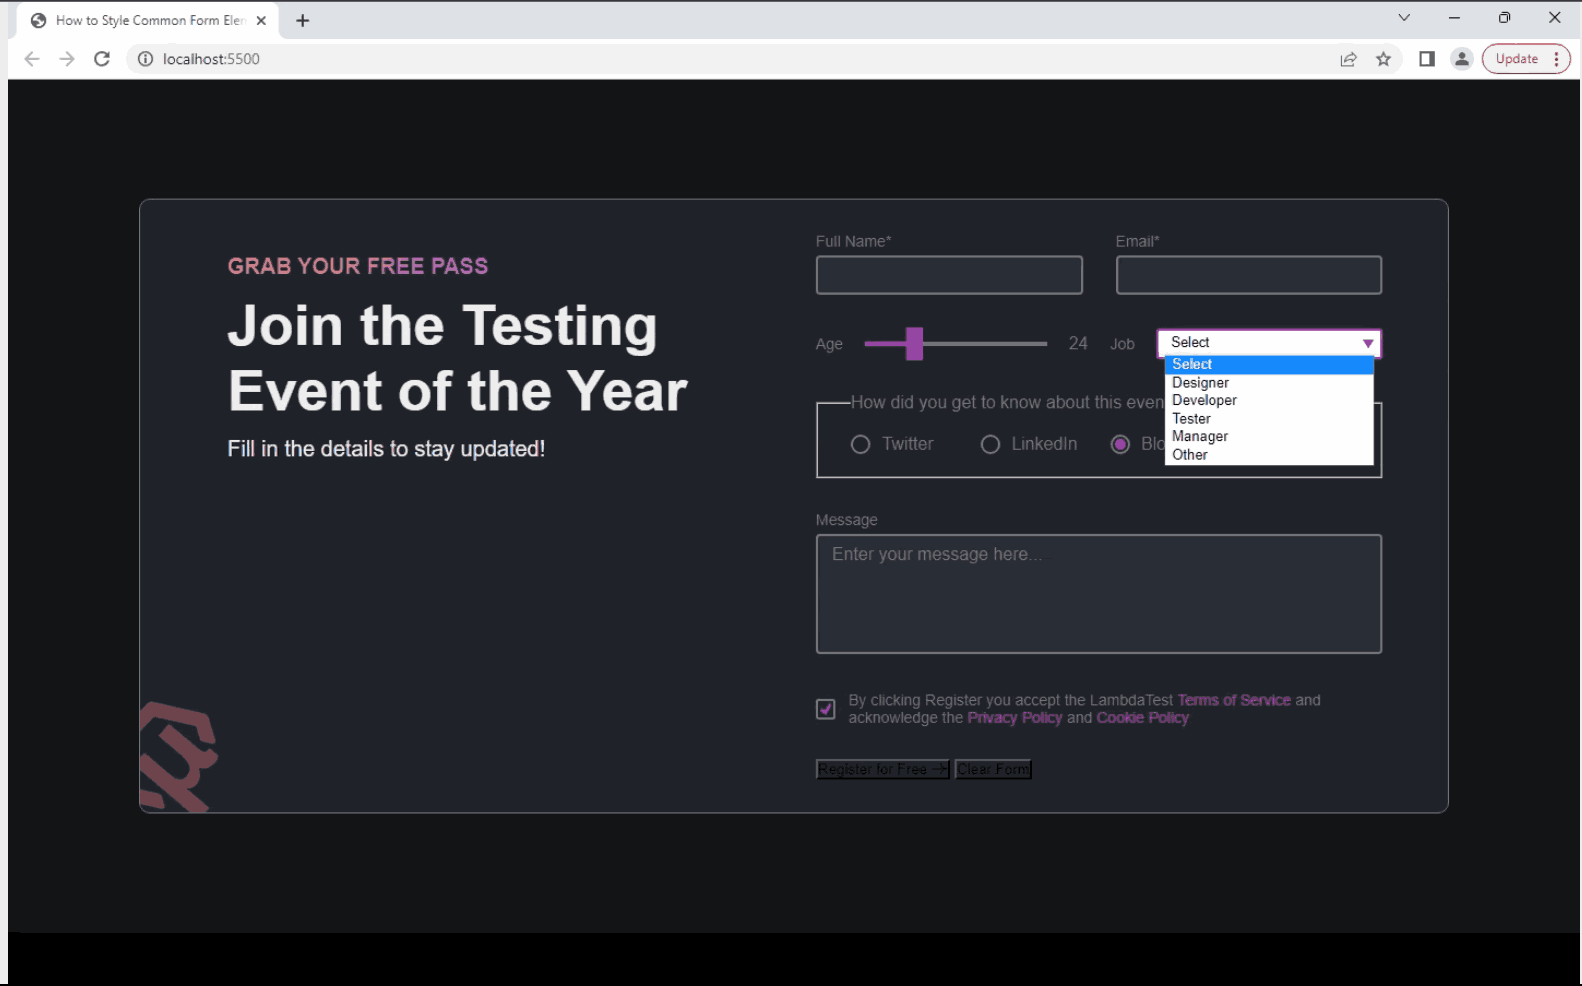View site information icon in address bar

click(145, 59)
